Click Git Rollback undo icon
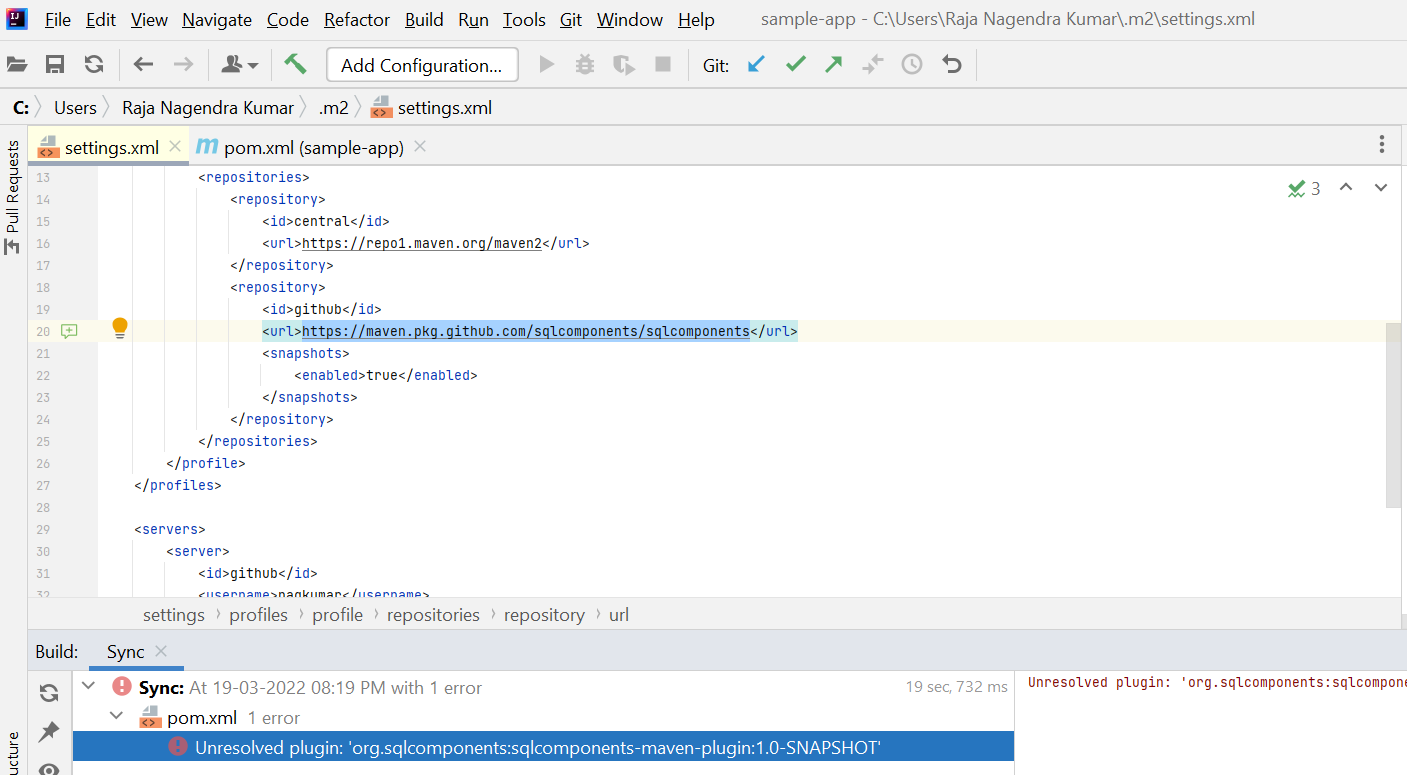This screenshot has height=775, width=1407. coord(952,65)
